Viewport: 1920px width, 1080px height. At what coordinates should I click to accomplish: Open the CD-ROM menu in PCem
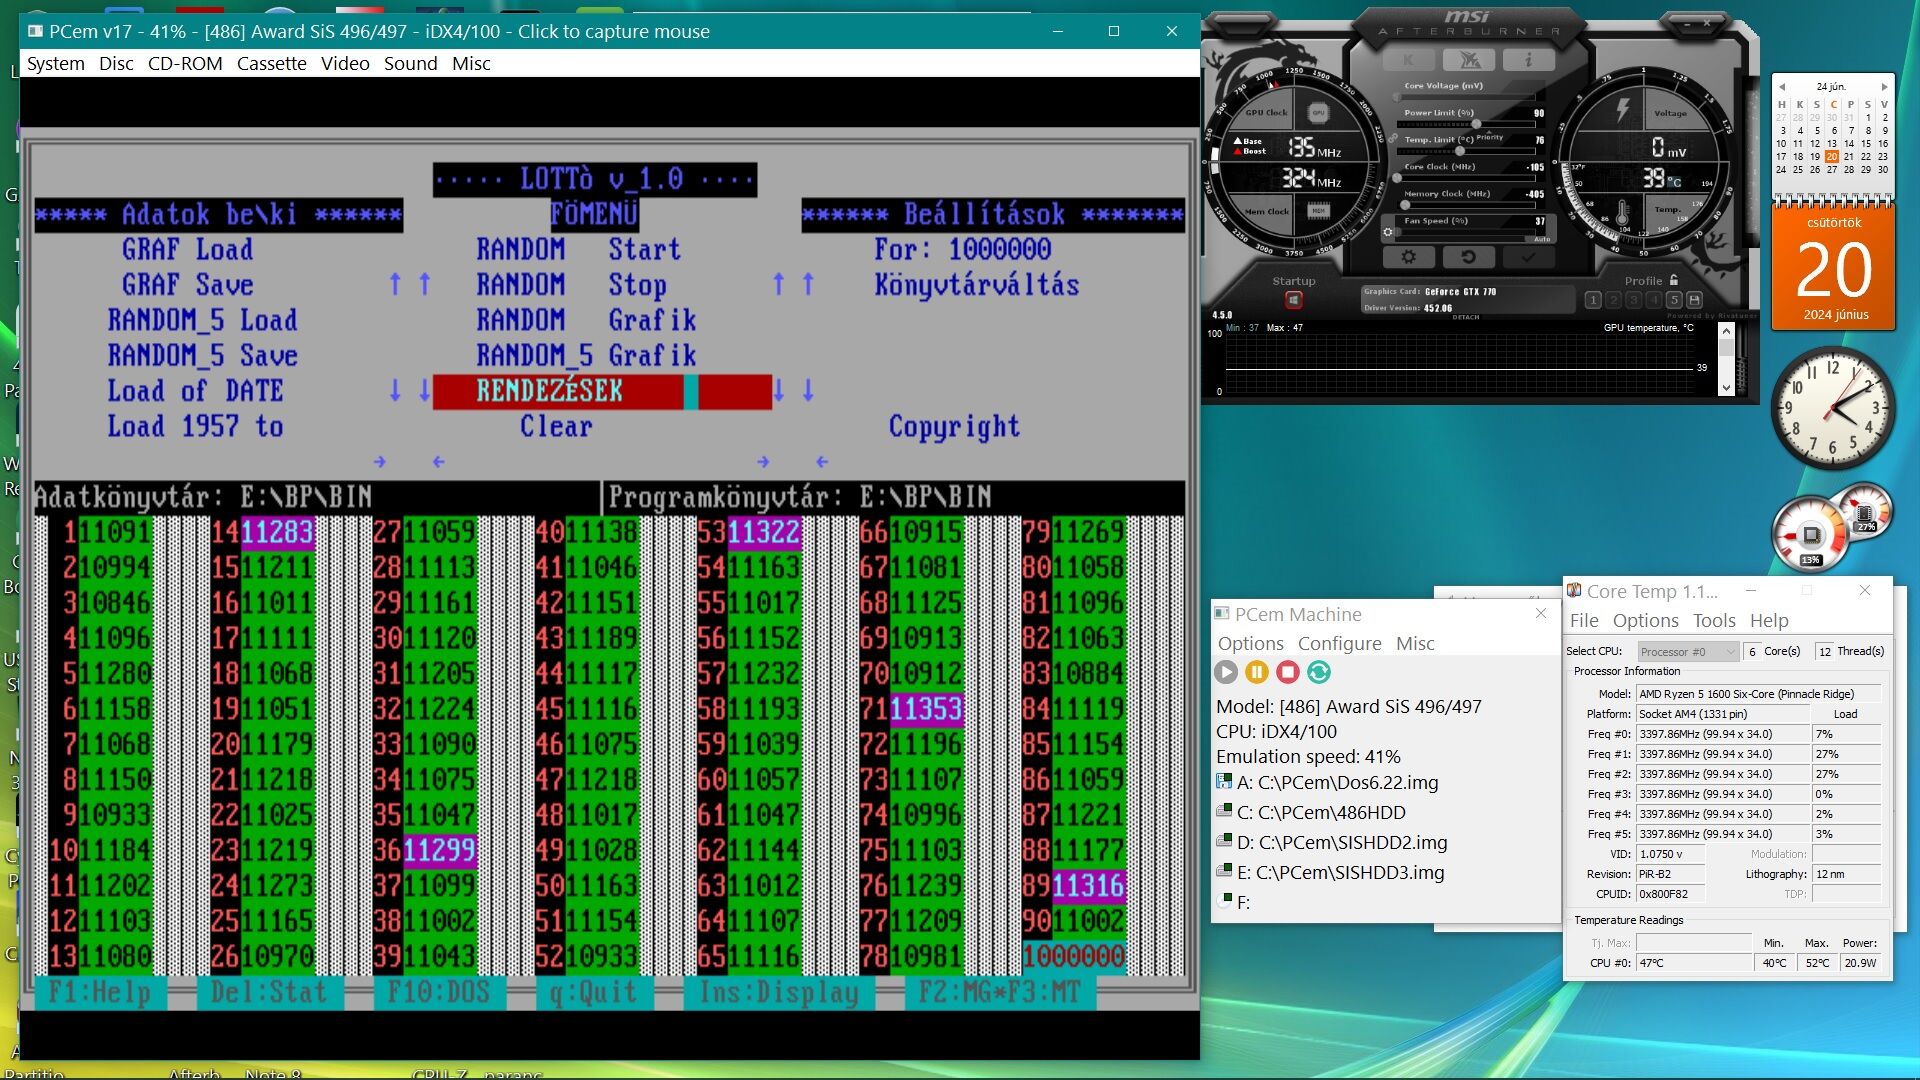tap(185, 63)
